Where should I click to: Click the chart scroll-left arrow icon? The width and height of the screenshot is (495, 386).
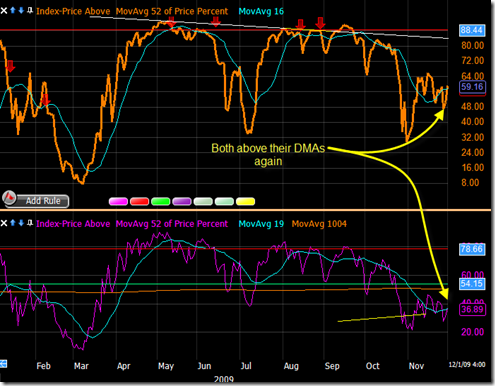(x=3, y=364)
